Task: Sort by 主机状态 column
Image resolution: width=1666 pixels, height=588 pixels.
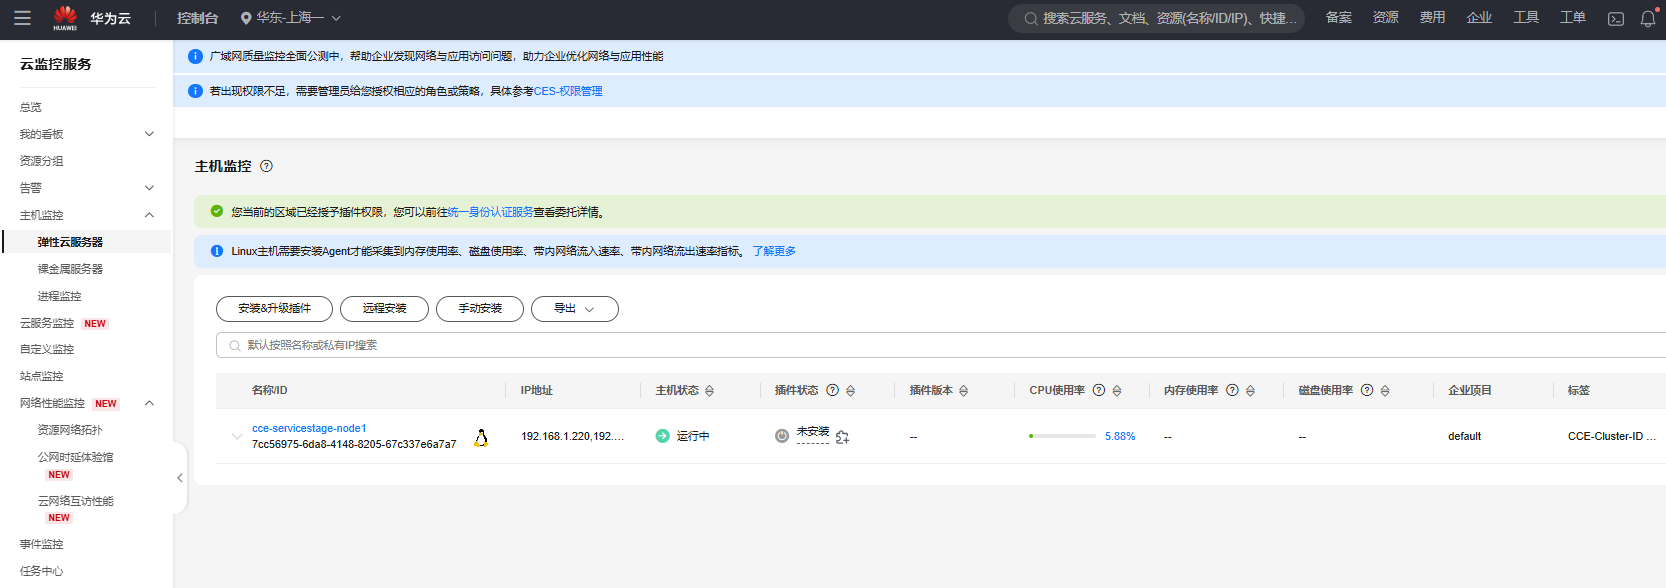Action: tap(709, 391)
